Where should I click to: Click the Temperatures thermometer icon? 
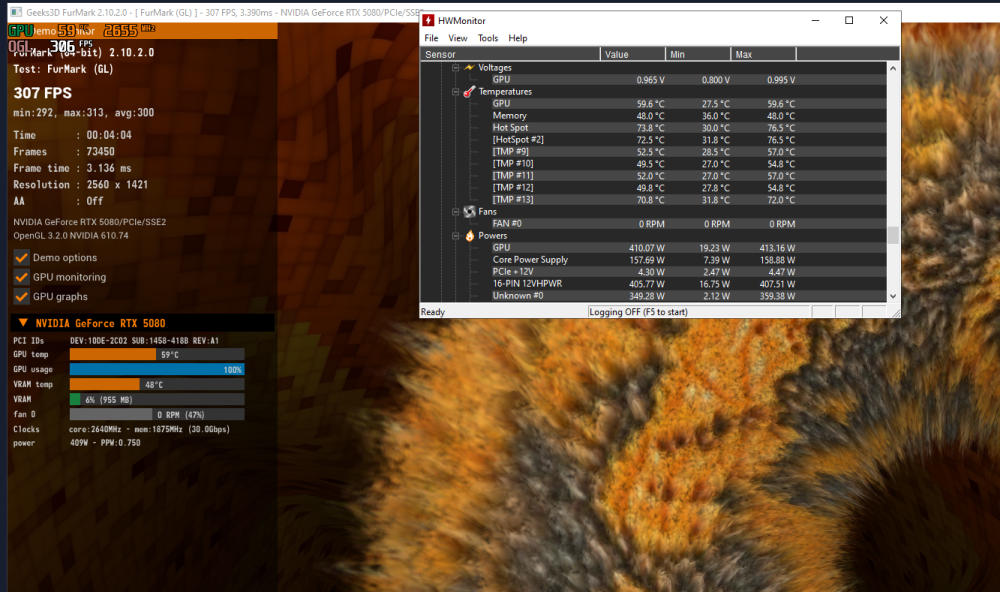click(x=469, y=91)
